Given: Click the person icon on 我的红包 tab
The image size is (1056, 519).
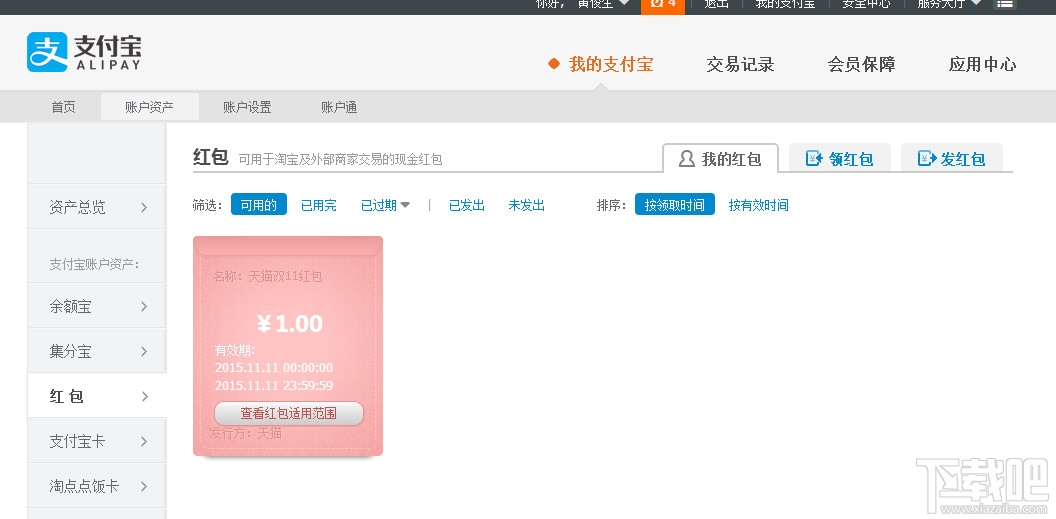Looking at the screenshot, I should [x=686, y=159].
